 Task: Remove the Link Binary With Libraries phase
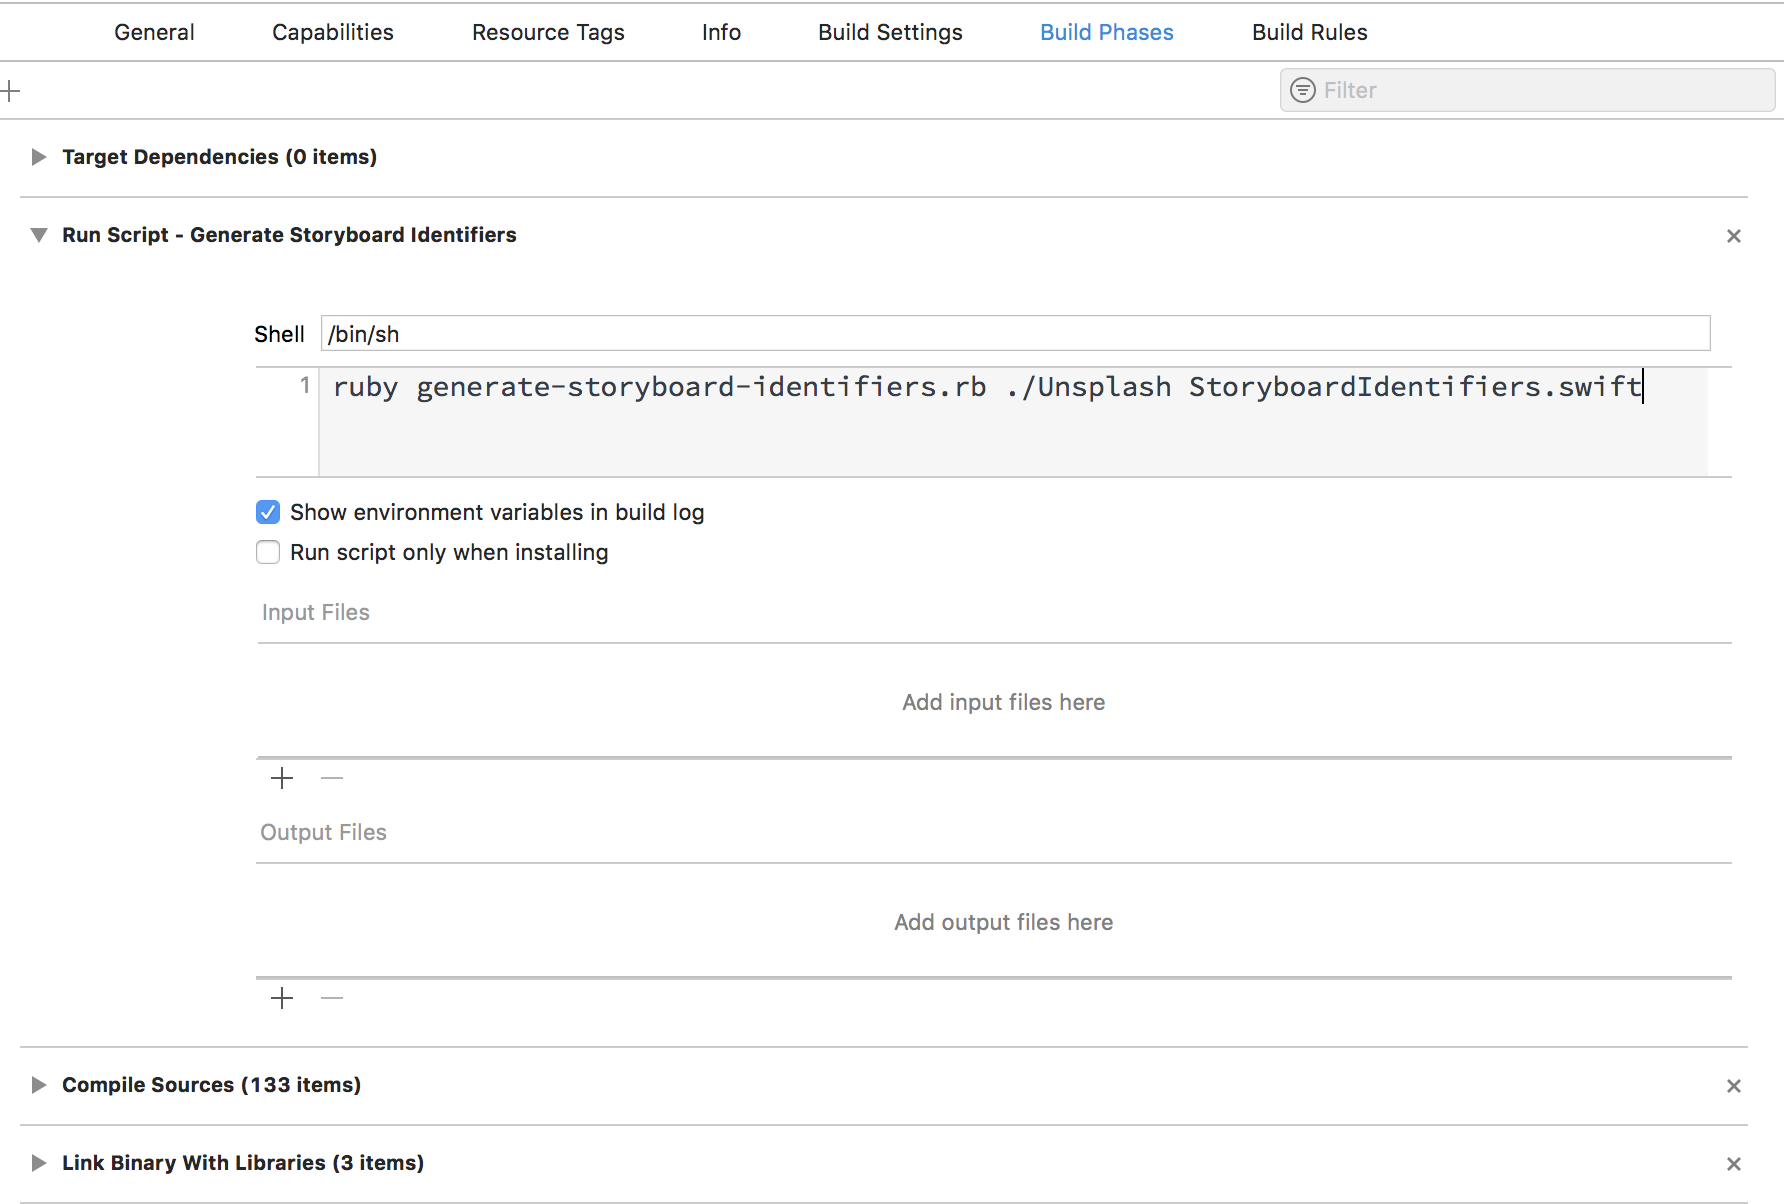point(1734,1164)
